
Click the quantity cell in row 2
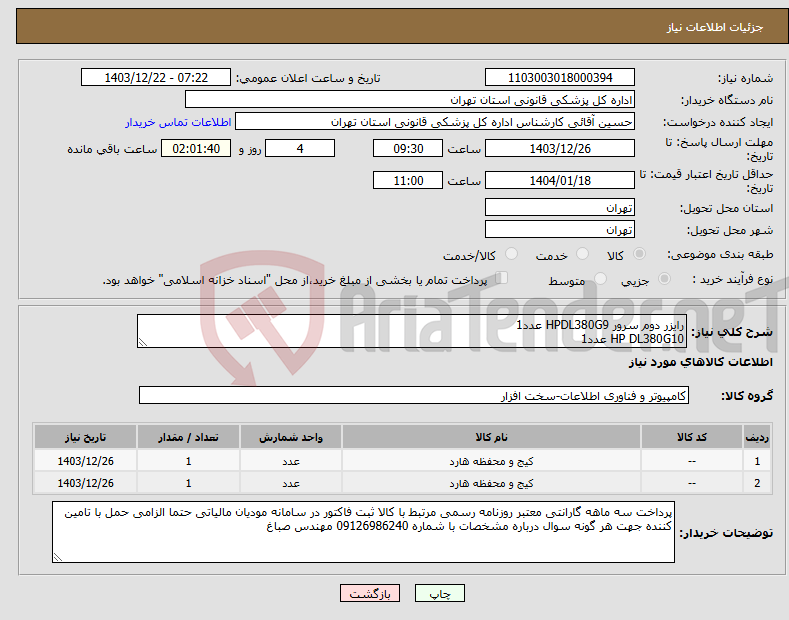coord(188,483)
